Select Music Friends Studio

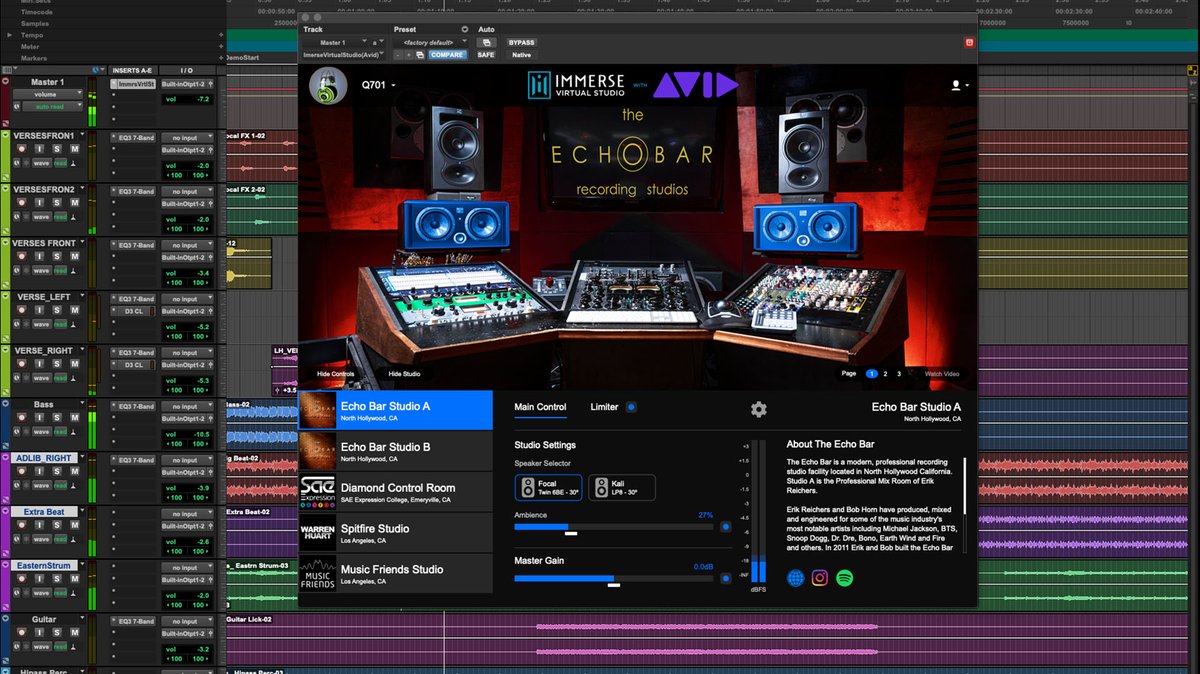tap(396, 574)
